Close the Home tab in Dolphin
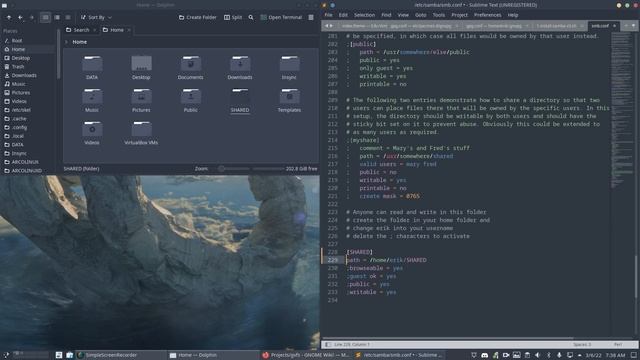Image resolution: width=640 pixels, height=360 pixels. pos(129,30)
